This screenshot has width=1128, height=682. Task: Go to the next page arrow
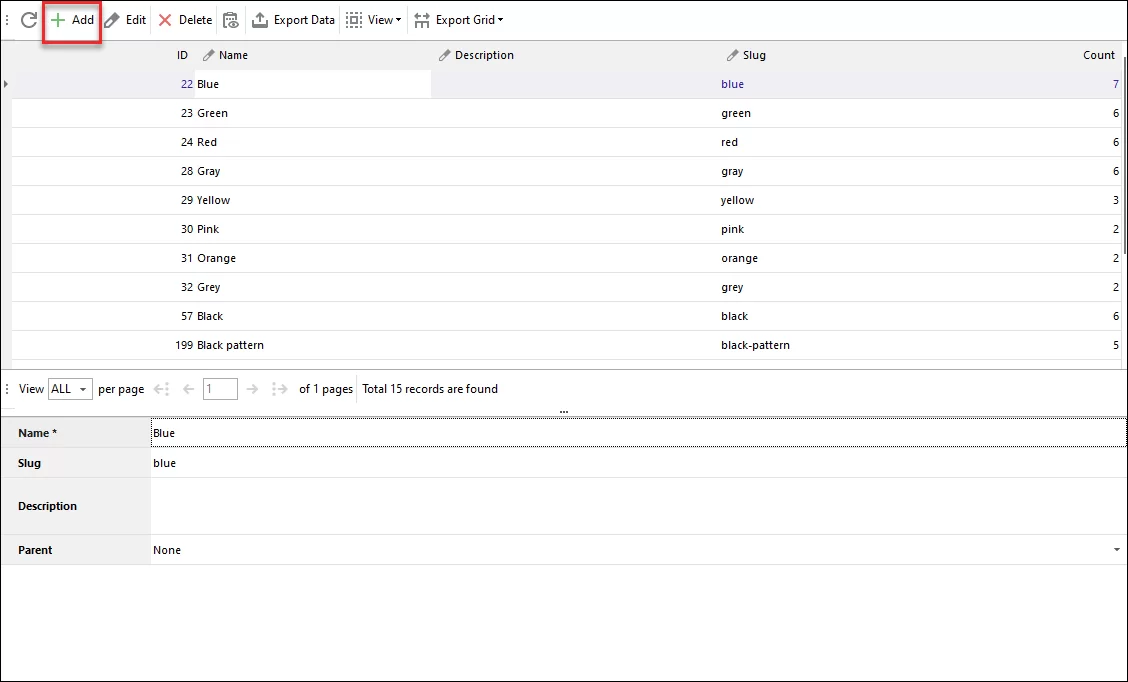252,389
